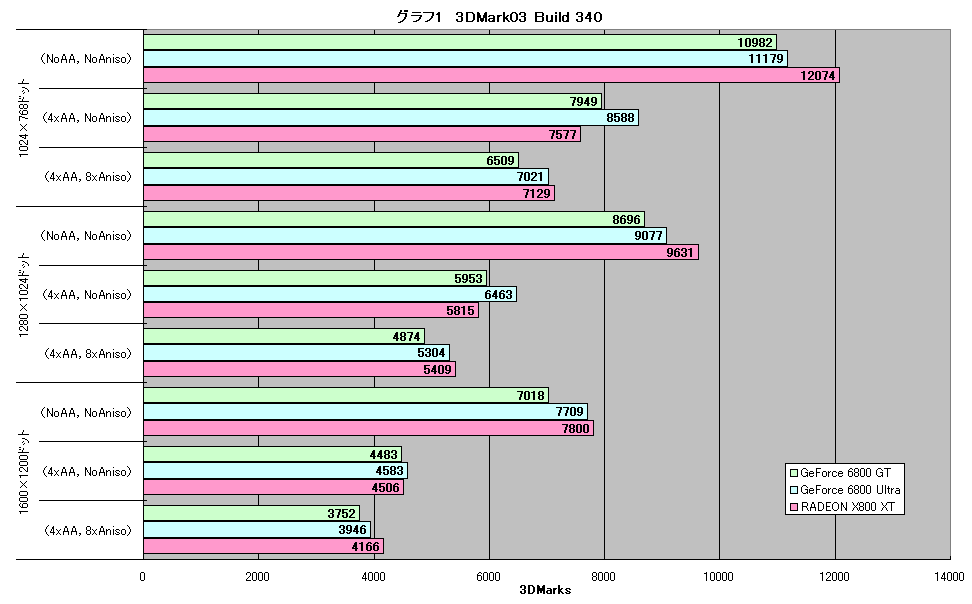
Task: Click the '0' tick on the 3DMarks axis
Action: pyautogui.click(x=143, y=576)
